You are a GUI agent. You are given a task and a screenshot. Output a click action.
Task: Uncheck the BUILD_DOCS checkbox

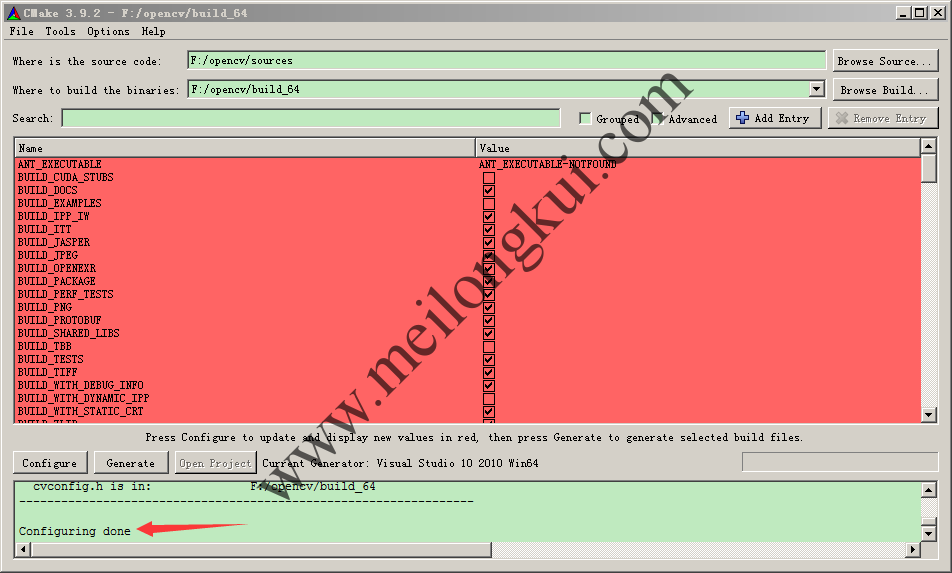[489, 191]
